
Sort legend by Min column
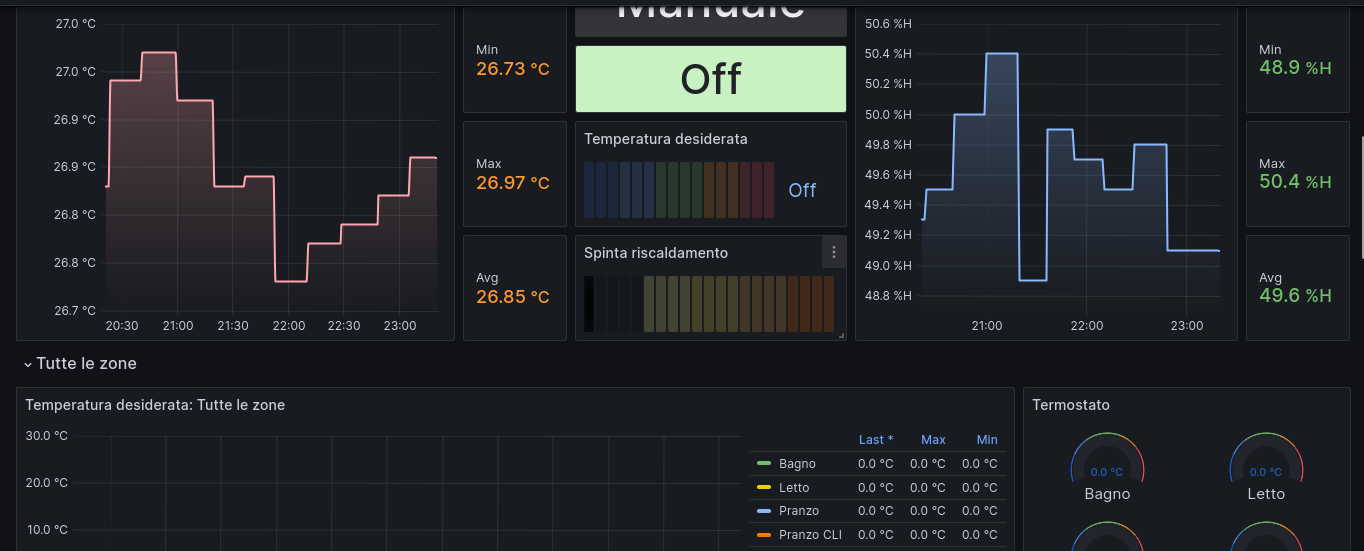(x=987, y=440)
